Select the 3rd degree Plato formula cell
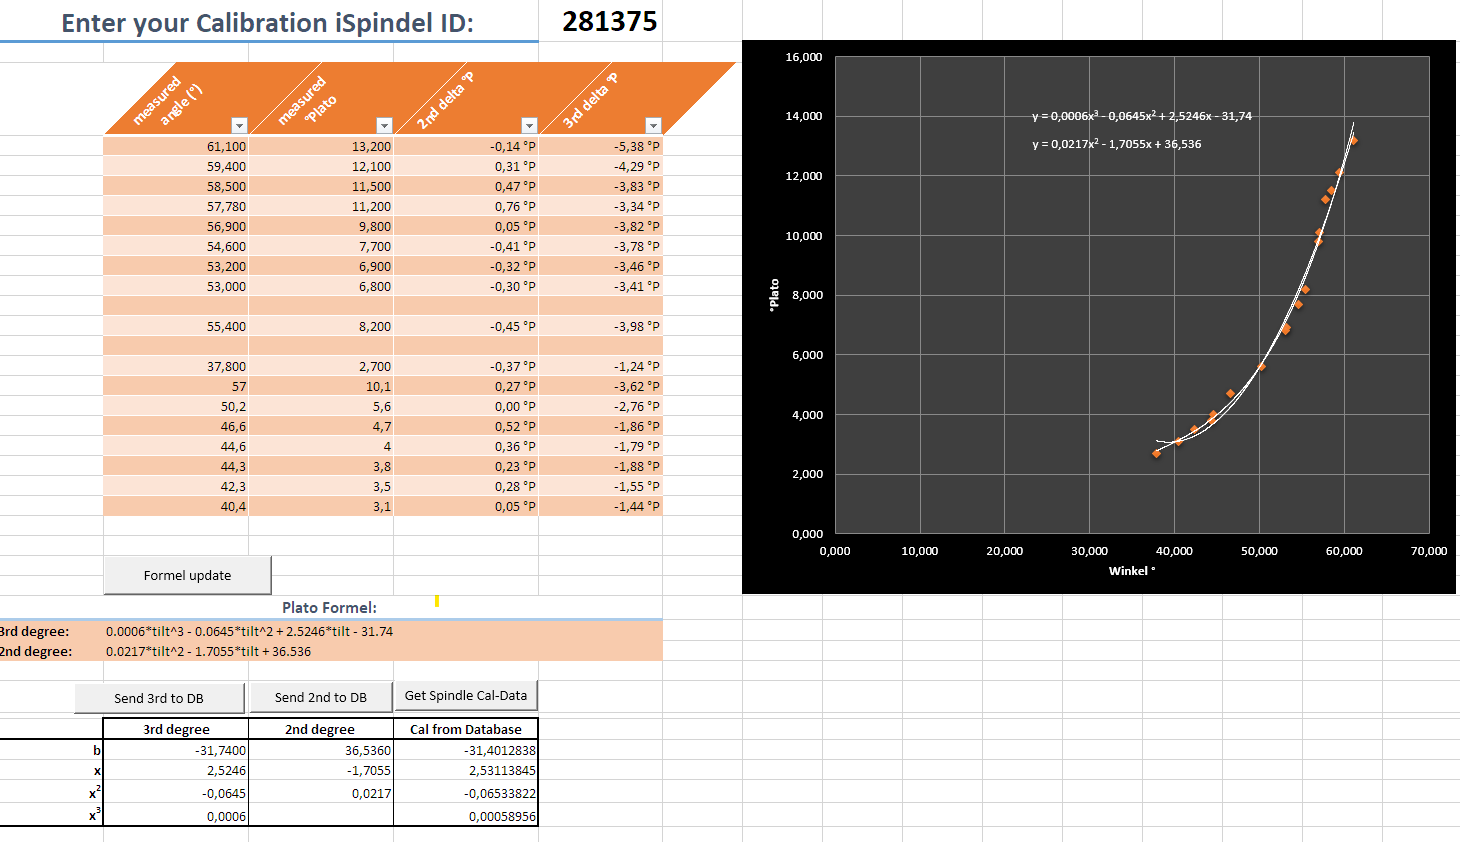The image size is (1460, 842). [249, 631]
